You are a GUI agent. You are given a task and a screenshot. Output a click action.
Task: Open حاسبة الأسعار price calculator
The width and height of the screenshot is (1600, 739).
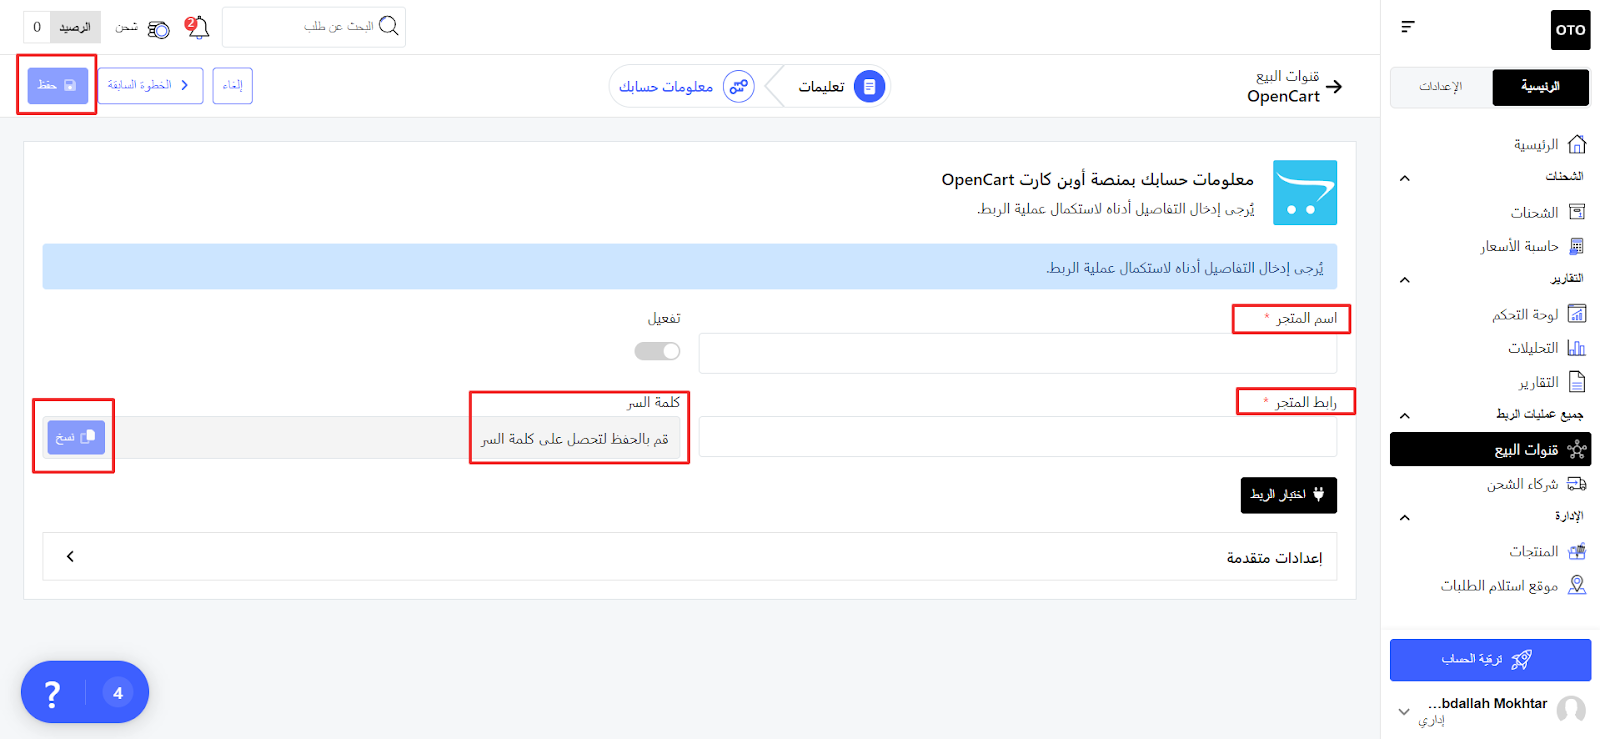tap(1532, 246)
